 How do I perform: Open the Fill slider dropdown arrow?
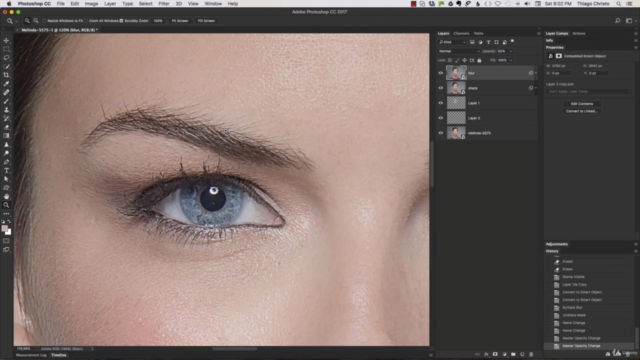(x=511, y=60)
